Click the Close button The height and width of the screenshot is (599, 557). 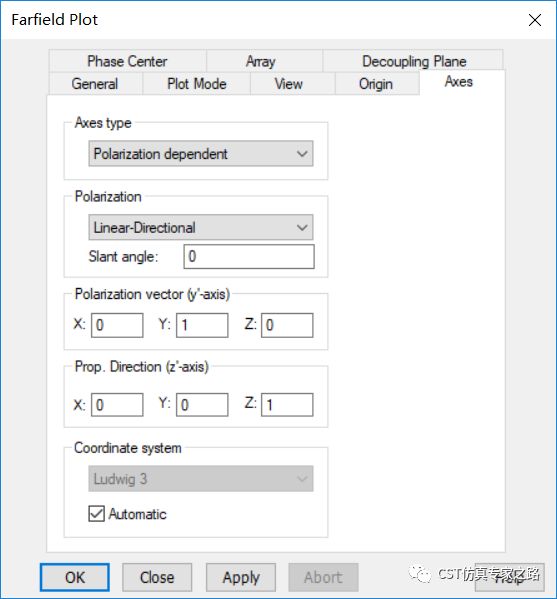(x=157, y=577)
